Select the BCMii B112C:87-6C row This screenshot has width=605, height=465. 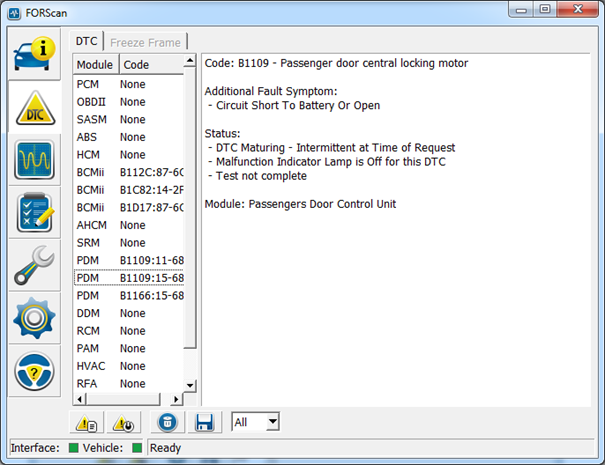(x=130, y=172)
